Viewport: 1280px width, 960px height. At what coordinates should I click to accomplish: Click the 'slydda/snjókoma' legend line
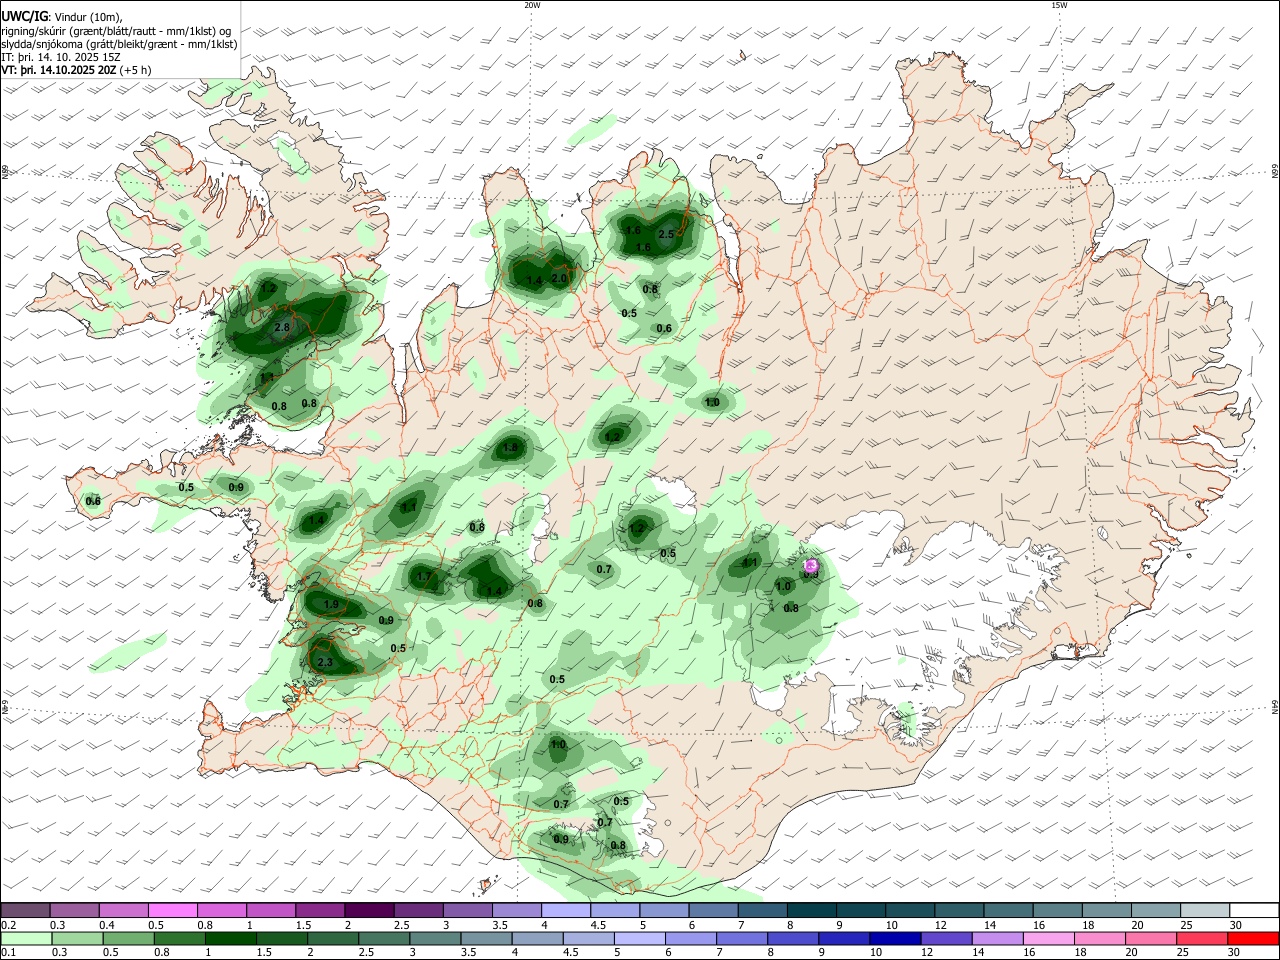pyautogui.click(x=119, y=44)
